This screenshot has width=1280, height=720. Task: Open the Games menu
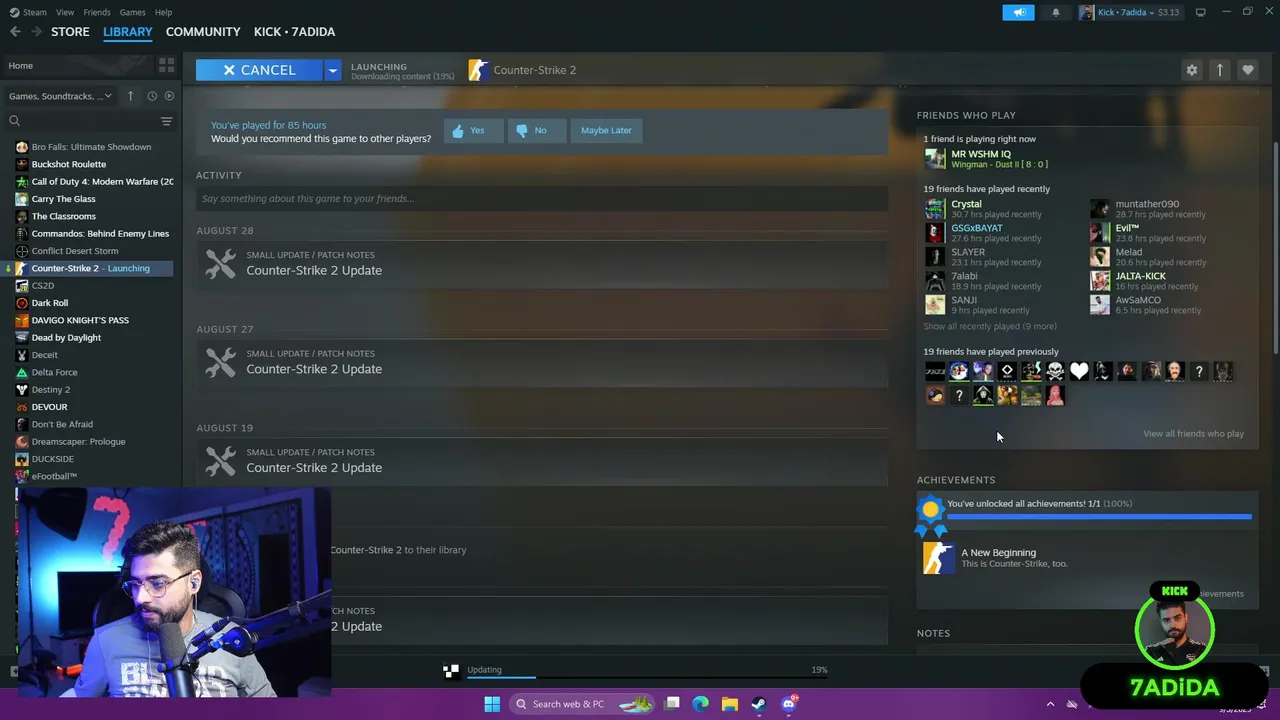[x=132, y=12]
